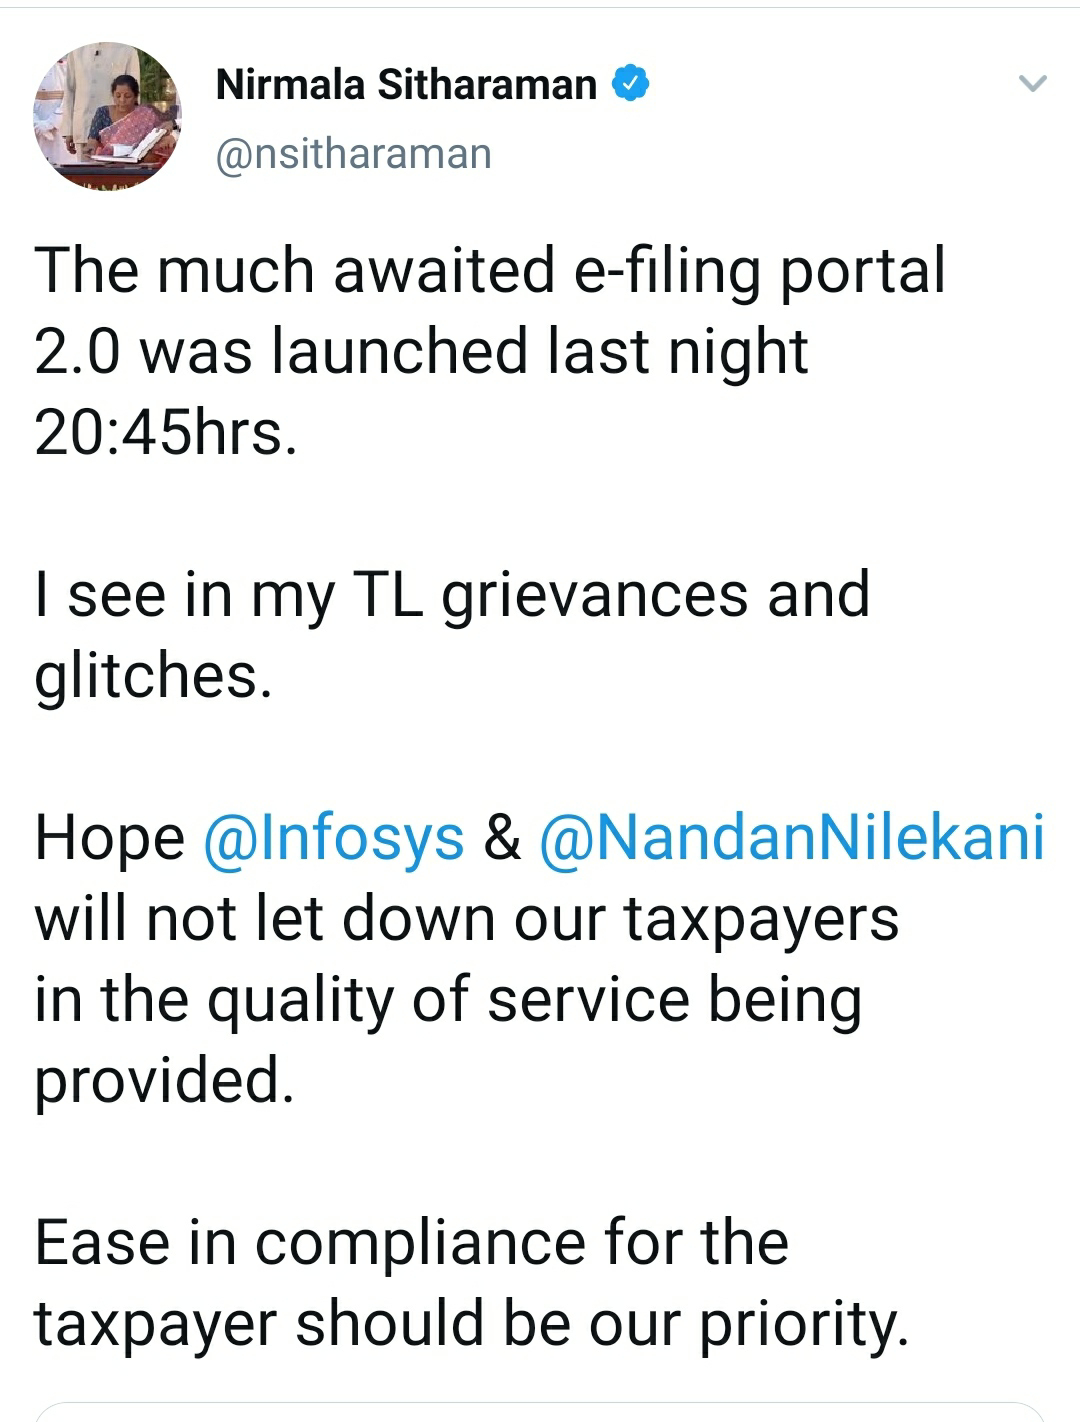This screenshot has height=1422, width=1080.
Task: Open the embedded card below the tweet
Action: click(x=540, y=1411)
